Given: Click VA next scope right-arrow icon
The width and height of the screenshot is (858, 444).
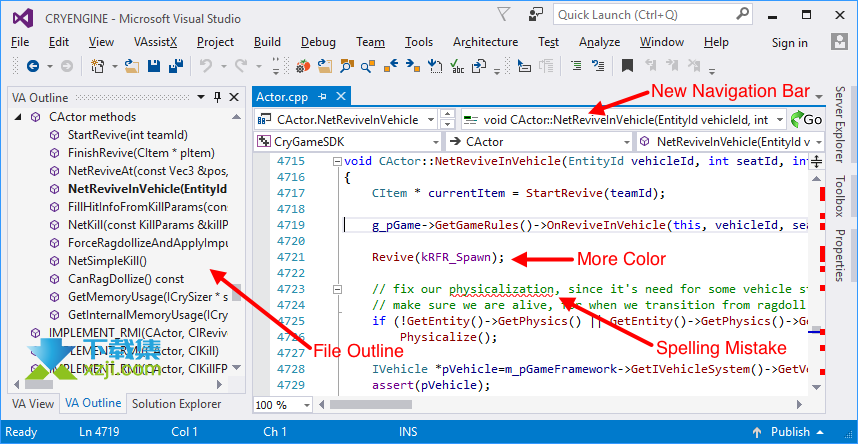Looking at the screenshot, I should tap(413, 66).
